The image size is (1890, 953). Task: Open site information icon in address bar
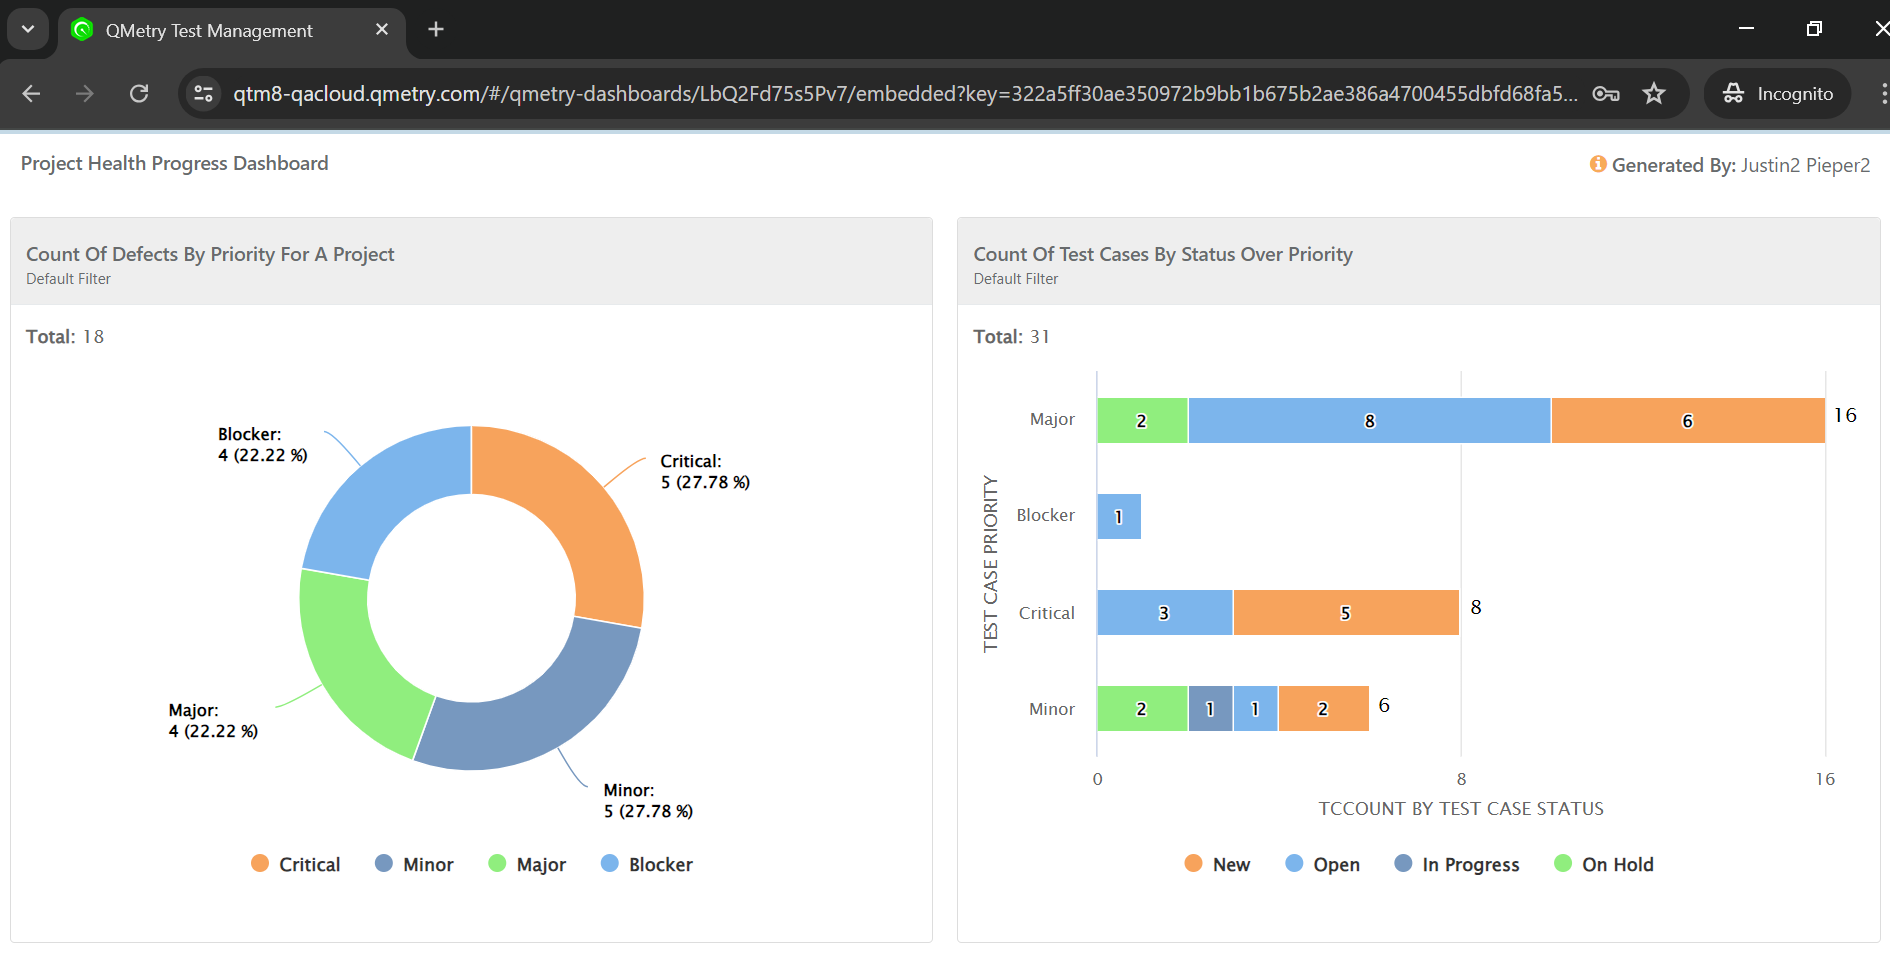pyautogui.click(x=203, y=93)
